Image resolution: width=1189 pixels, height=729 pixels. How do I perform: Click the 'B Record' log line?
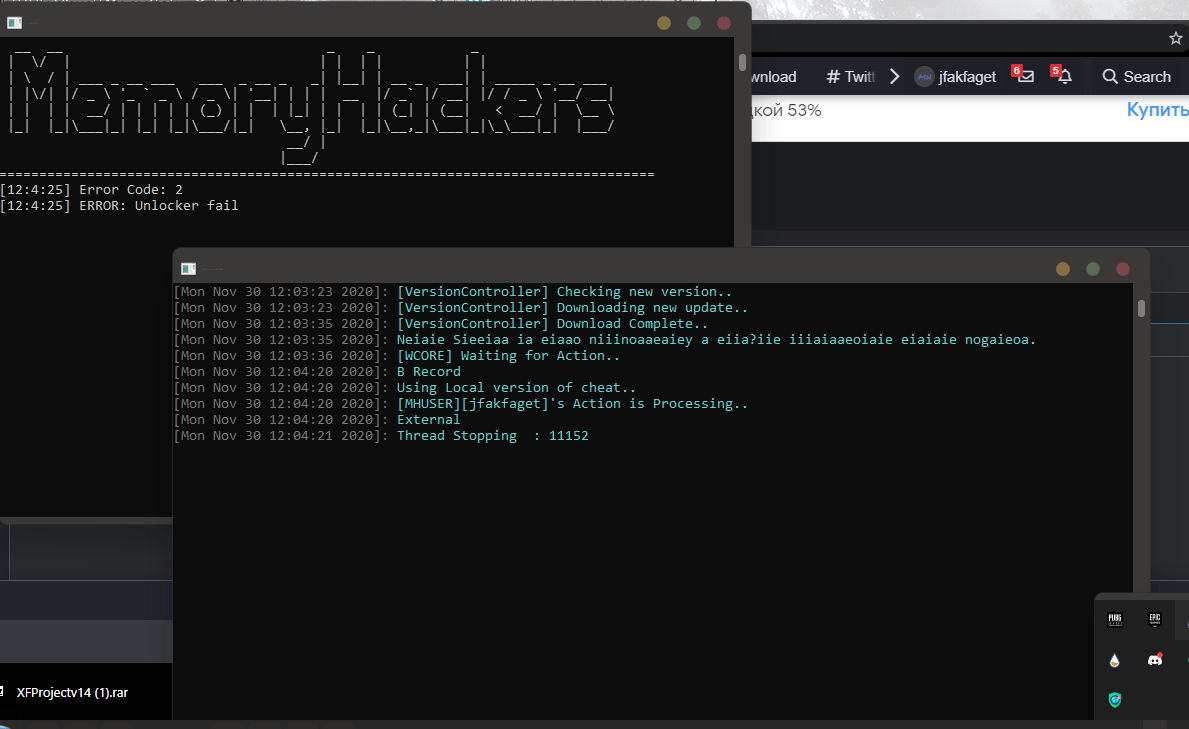click(317, 372)
